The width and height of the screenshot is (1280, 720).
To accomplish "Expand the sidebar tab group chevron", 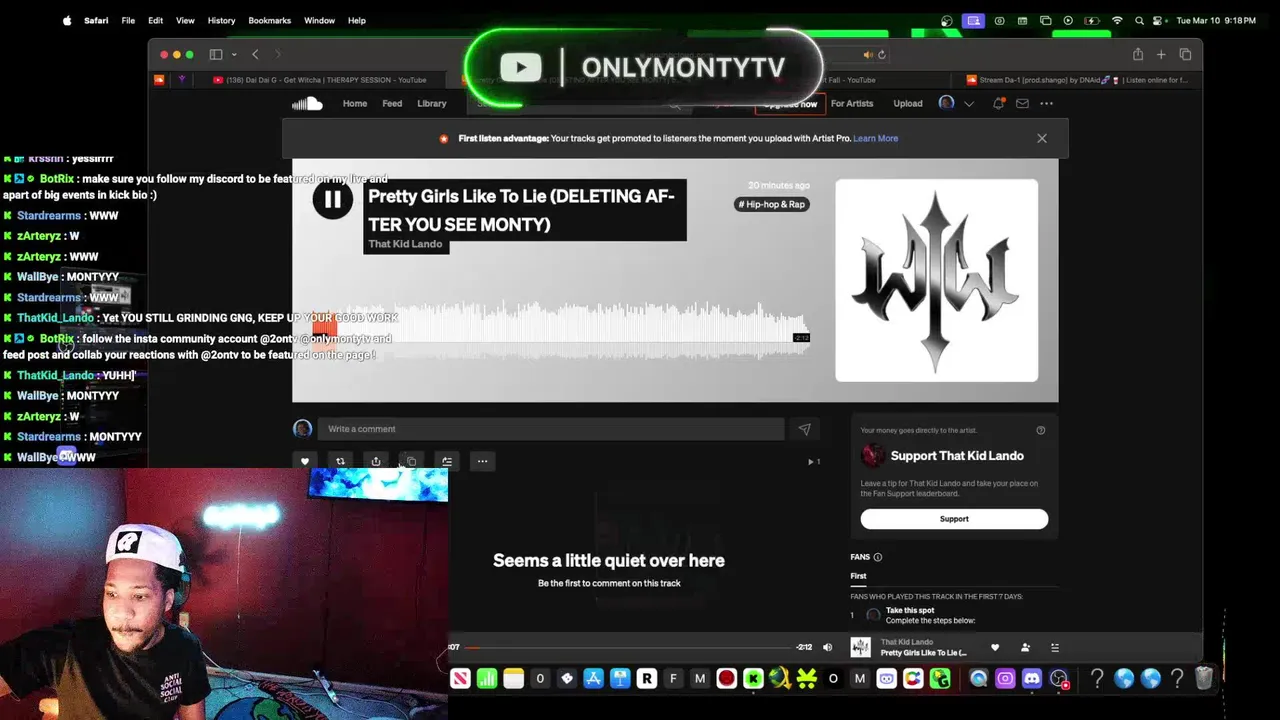I will pos(235,54).
